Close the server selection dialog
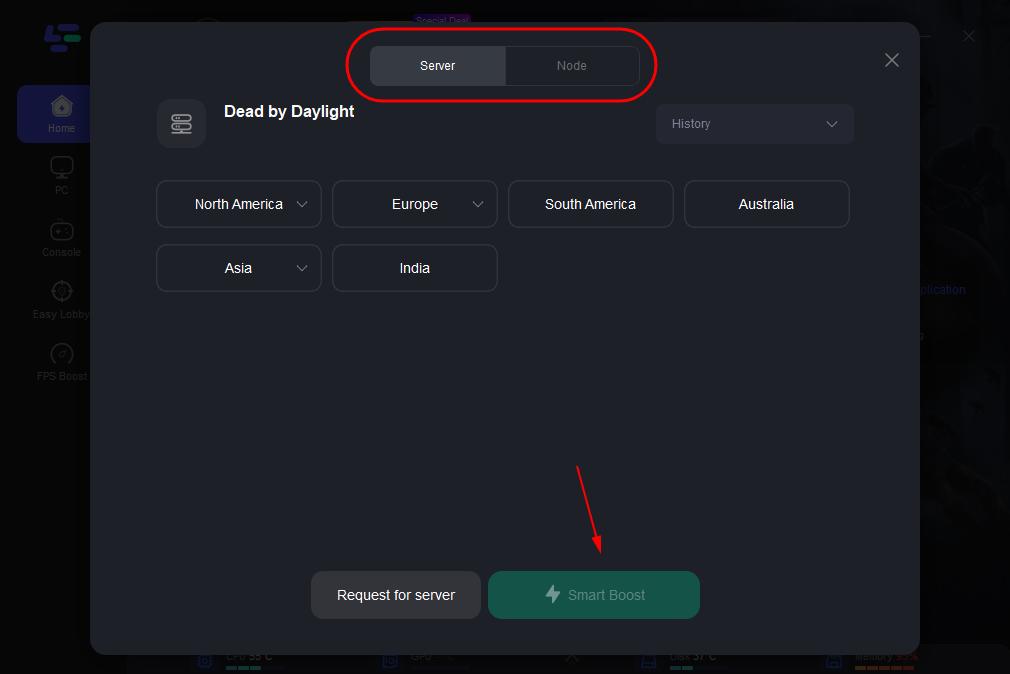The width and height of the screenshot is (1010, 674). coord(892,60)
